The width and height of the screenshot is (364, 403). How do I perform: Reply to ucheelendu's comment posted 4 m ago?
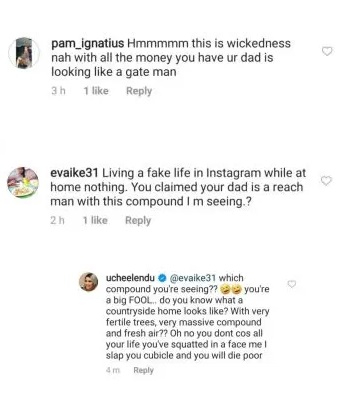(x=143, y=370)
